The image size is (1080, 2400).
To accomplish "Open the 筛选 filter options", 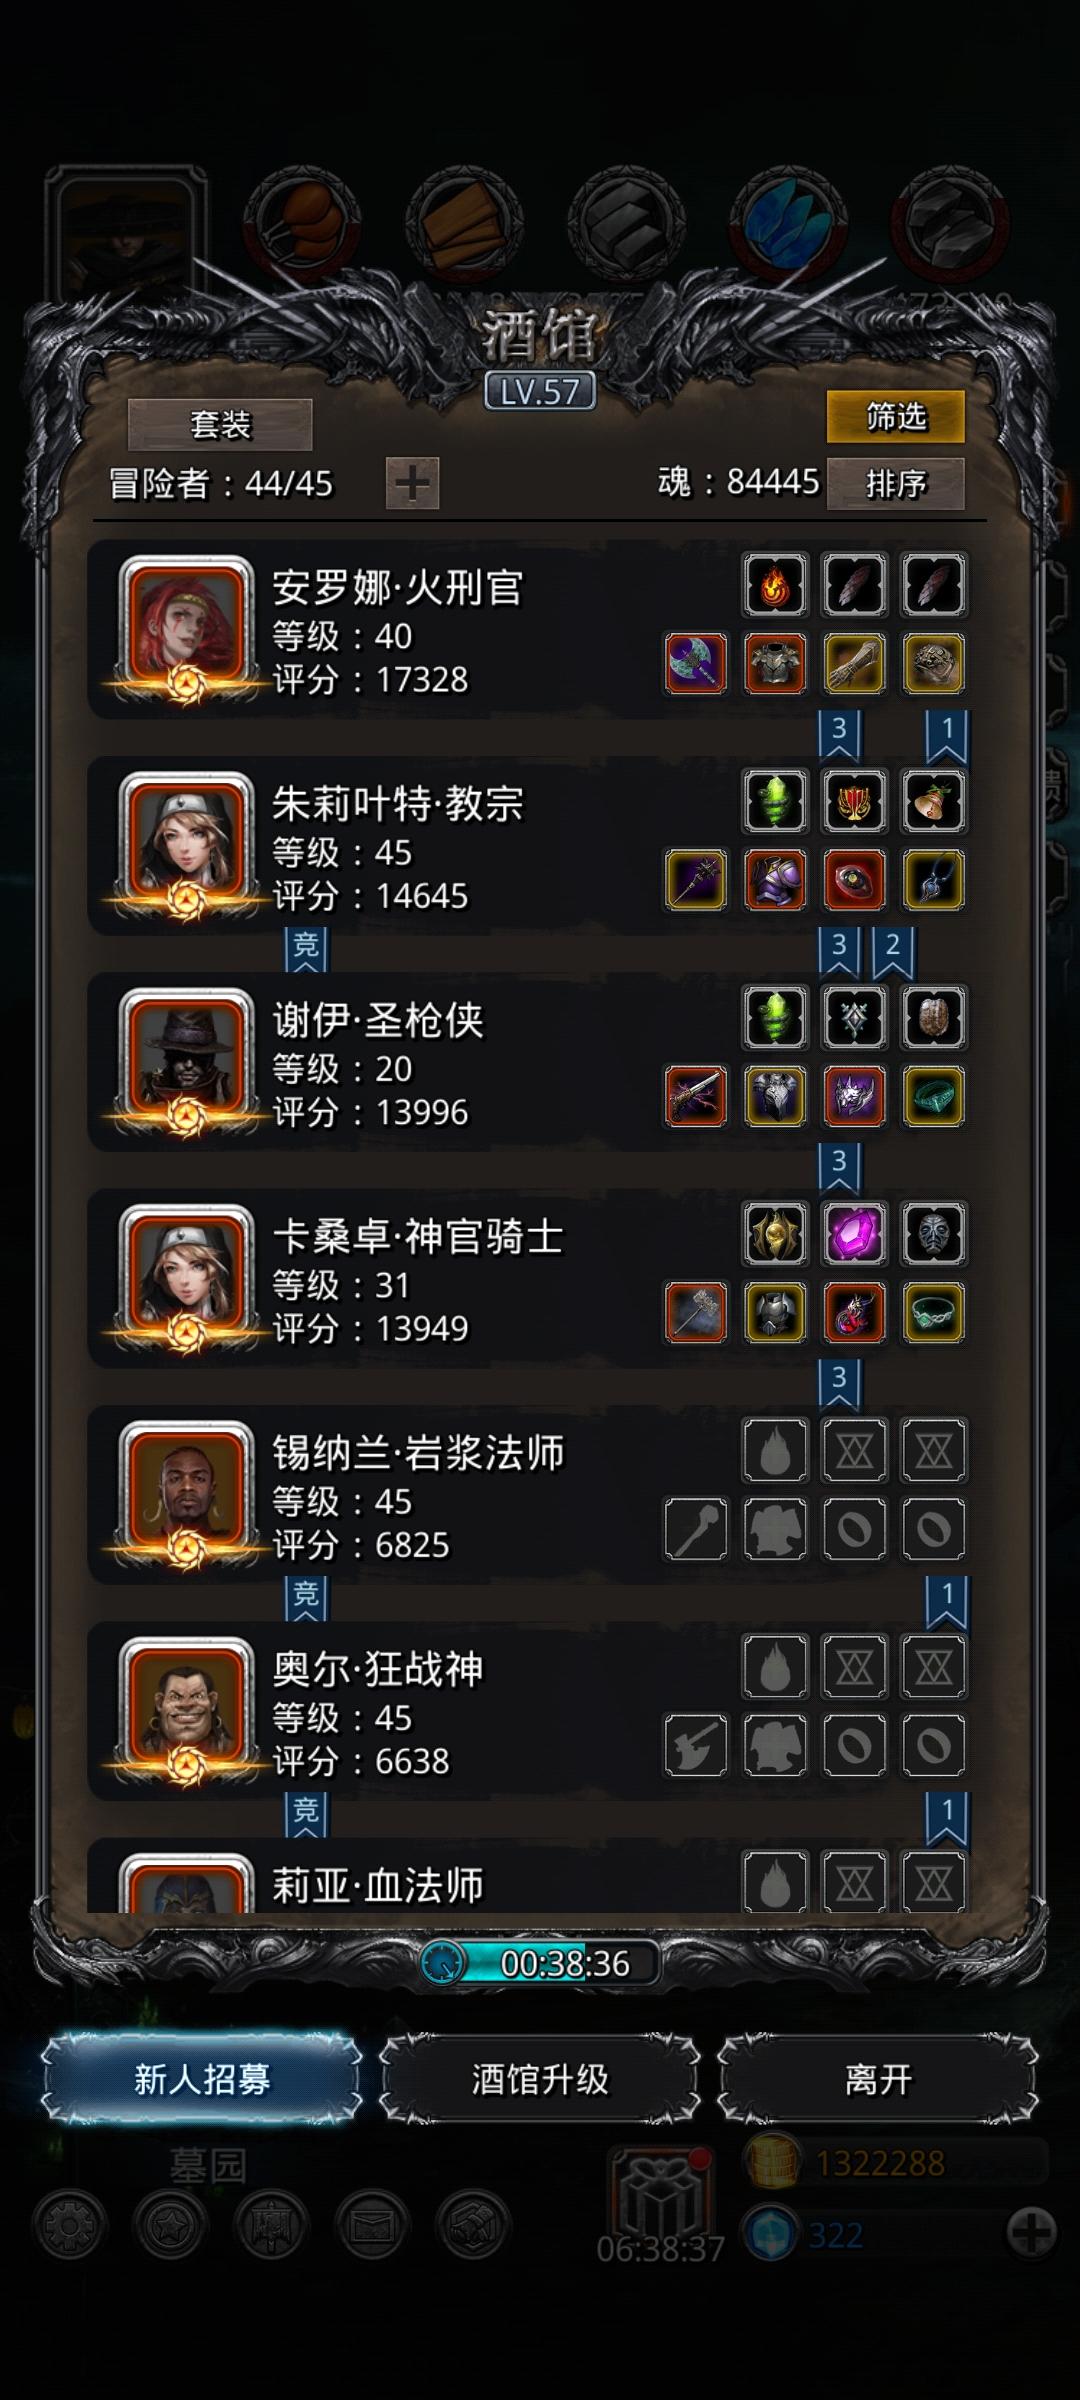I will [896, 416].
